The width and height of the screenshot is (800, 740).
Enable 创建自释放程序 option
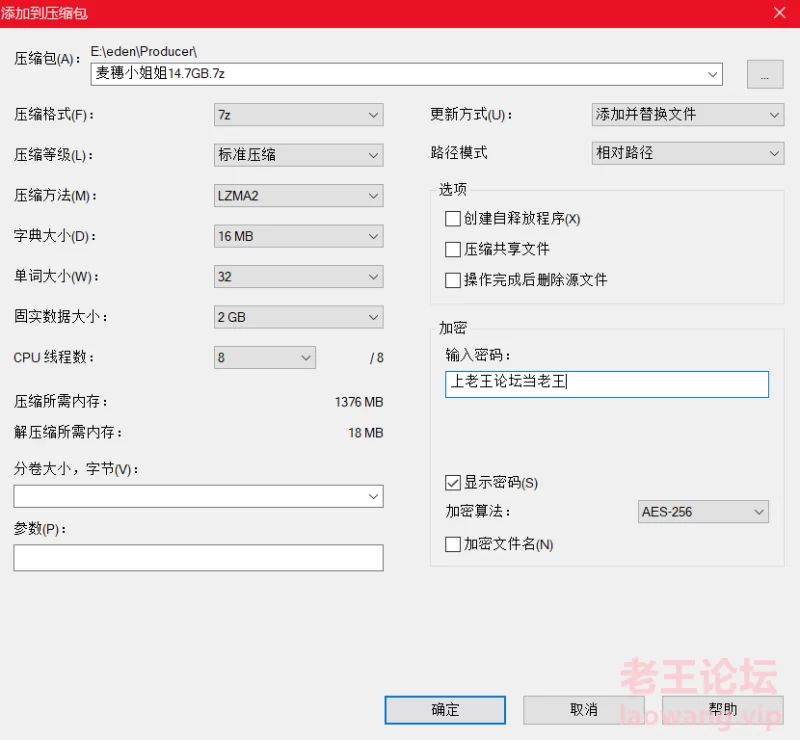[x=452, y=218]
